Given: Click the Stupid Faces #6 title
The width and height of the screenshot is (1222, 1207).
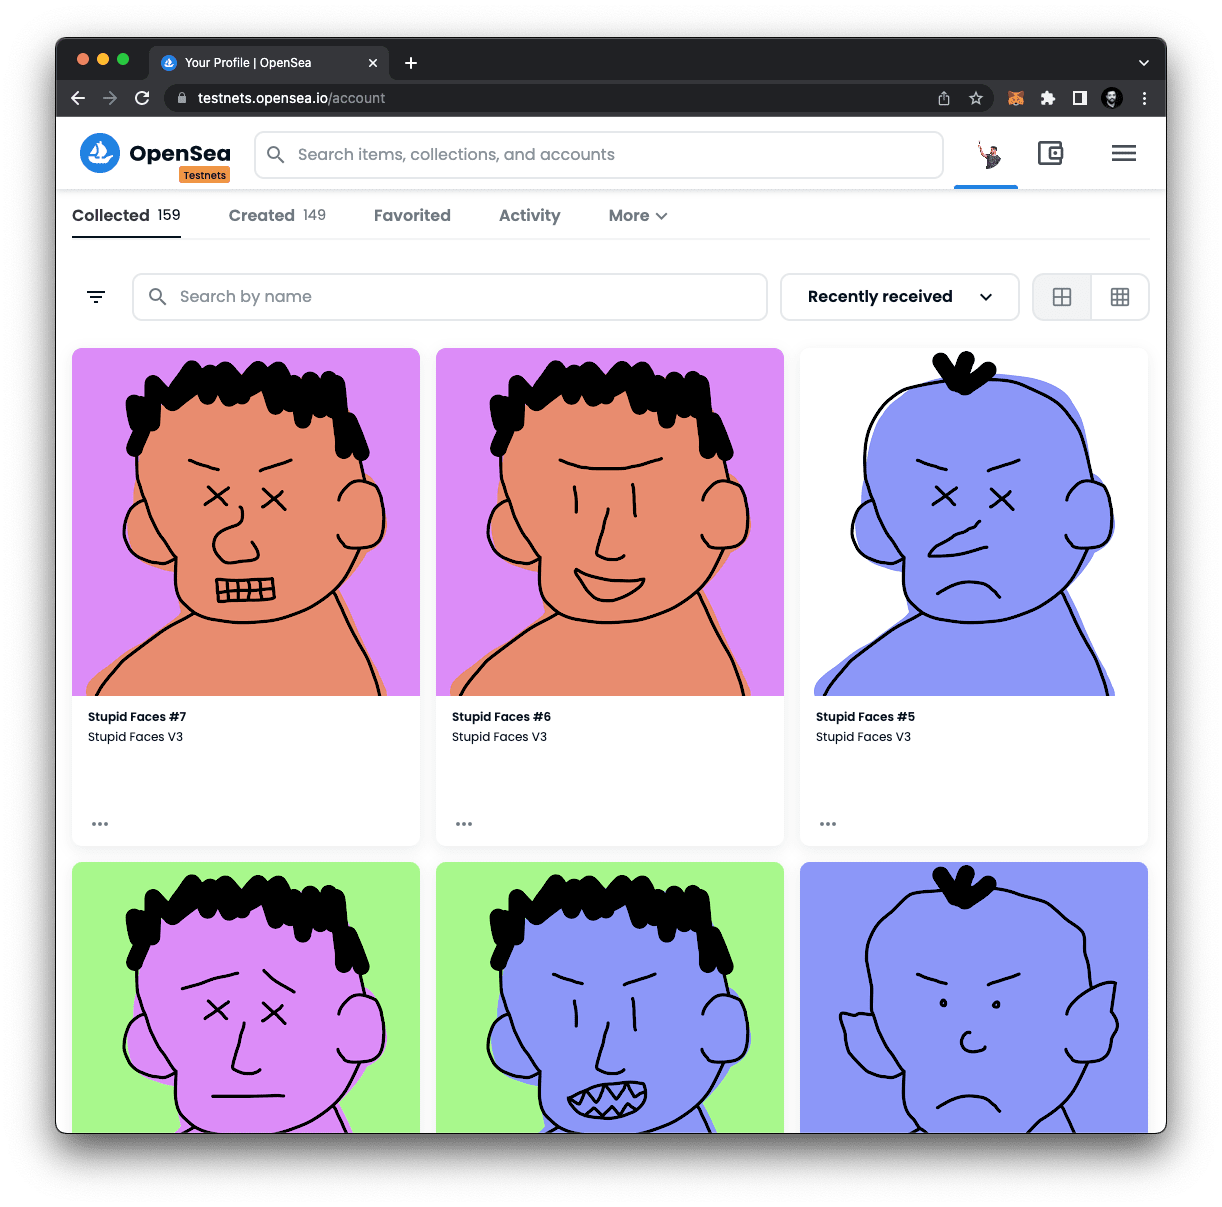Looking at the screenshot, I should coord(501,717).
